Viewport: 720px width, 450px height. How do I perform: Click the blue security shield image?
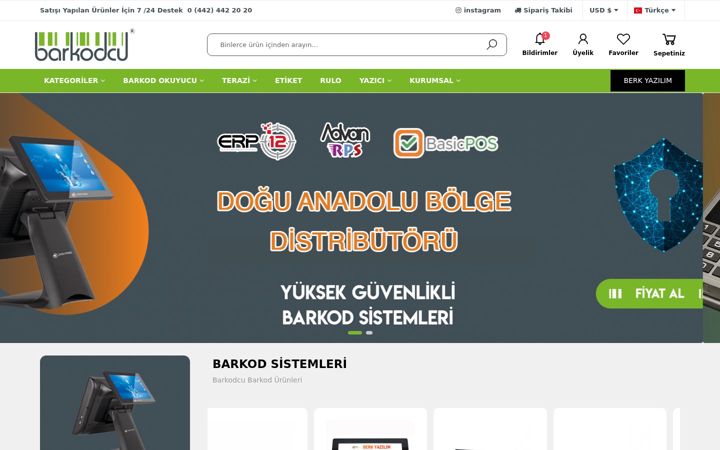(x=658, y=195)
